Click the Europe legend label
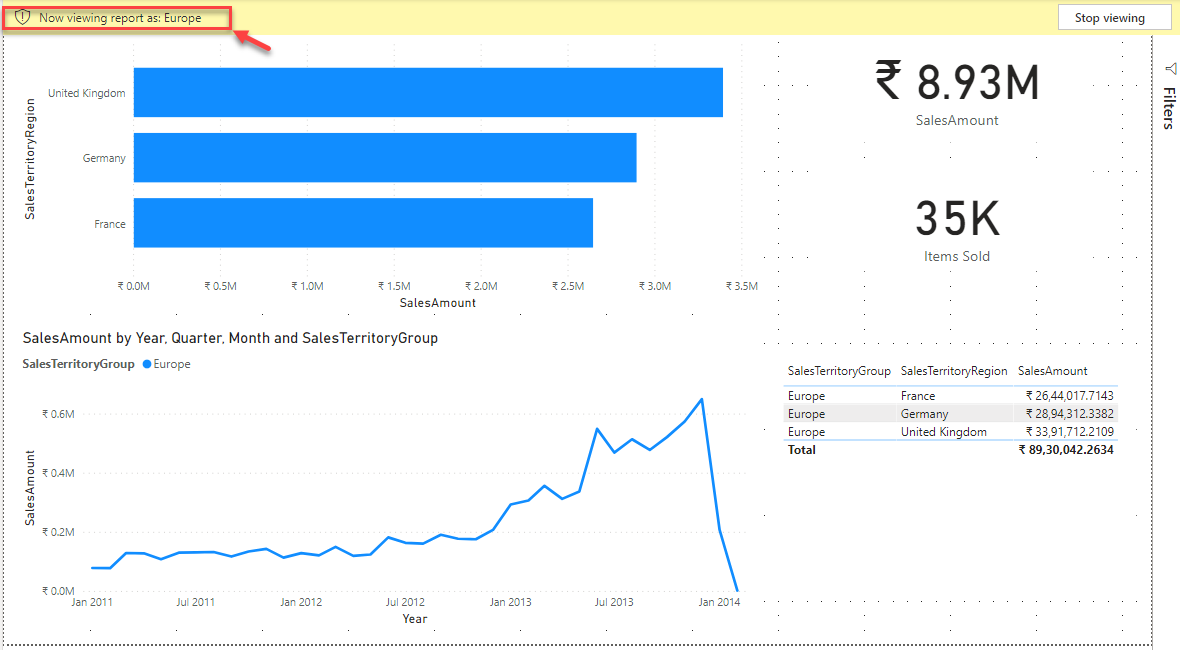 (x=172, y=364)
